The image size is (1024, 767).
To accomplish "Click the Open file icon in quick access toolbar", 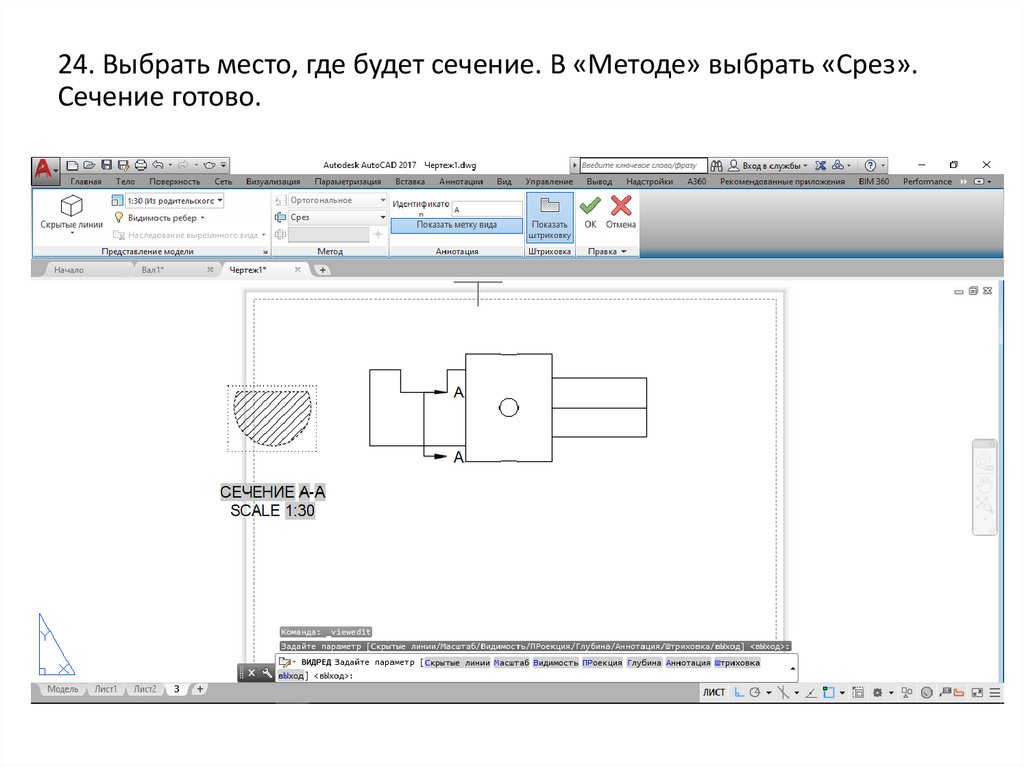I will click(x=89, y=165).
